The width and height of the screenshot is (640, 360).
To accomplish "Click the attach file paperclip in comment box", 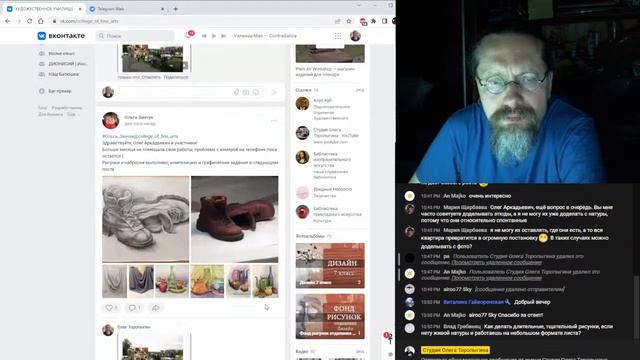I will tap(236, 92).
